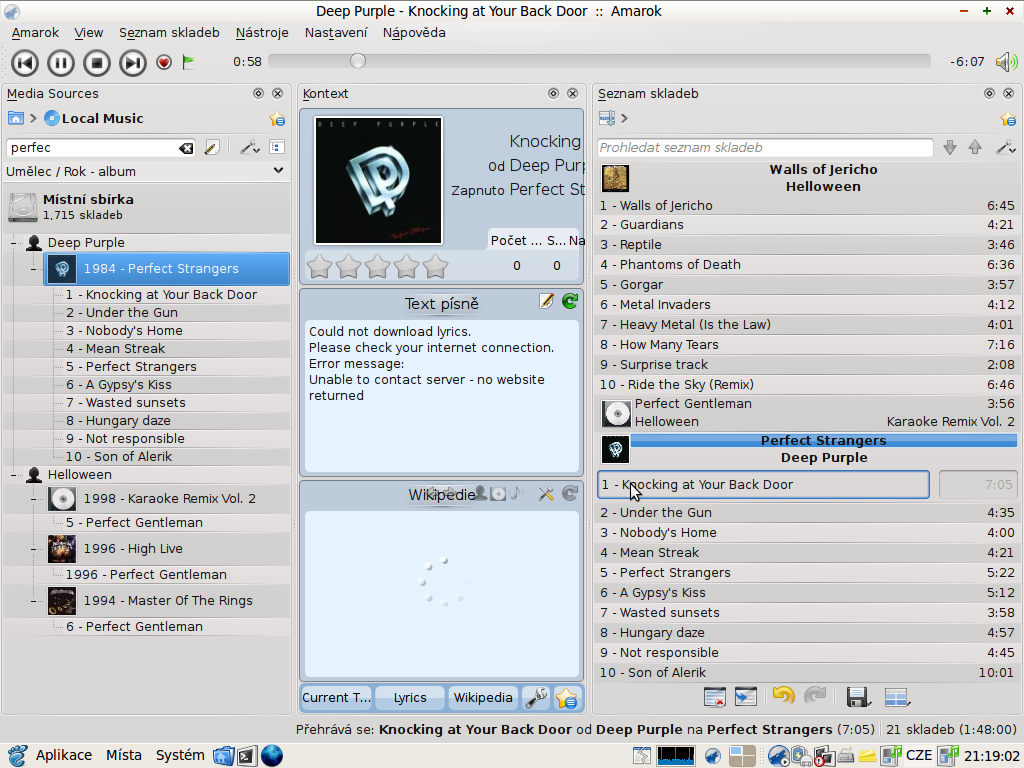
Task: Open context bookmarks star button
Action: (x=566, y=697)
